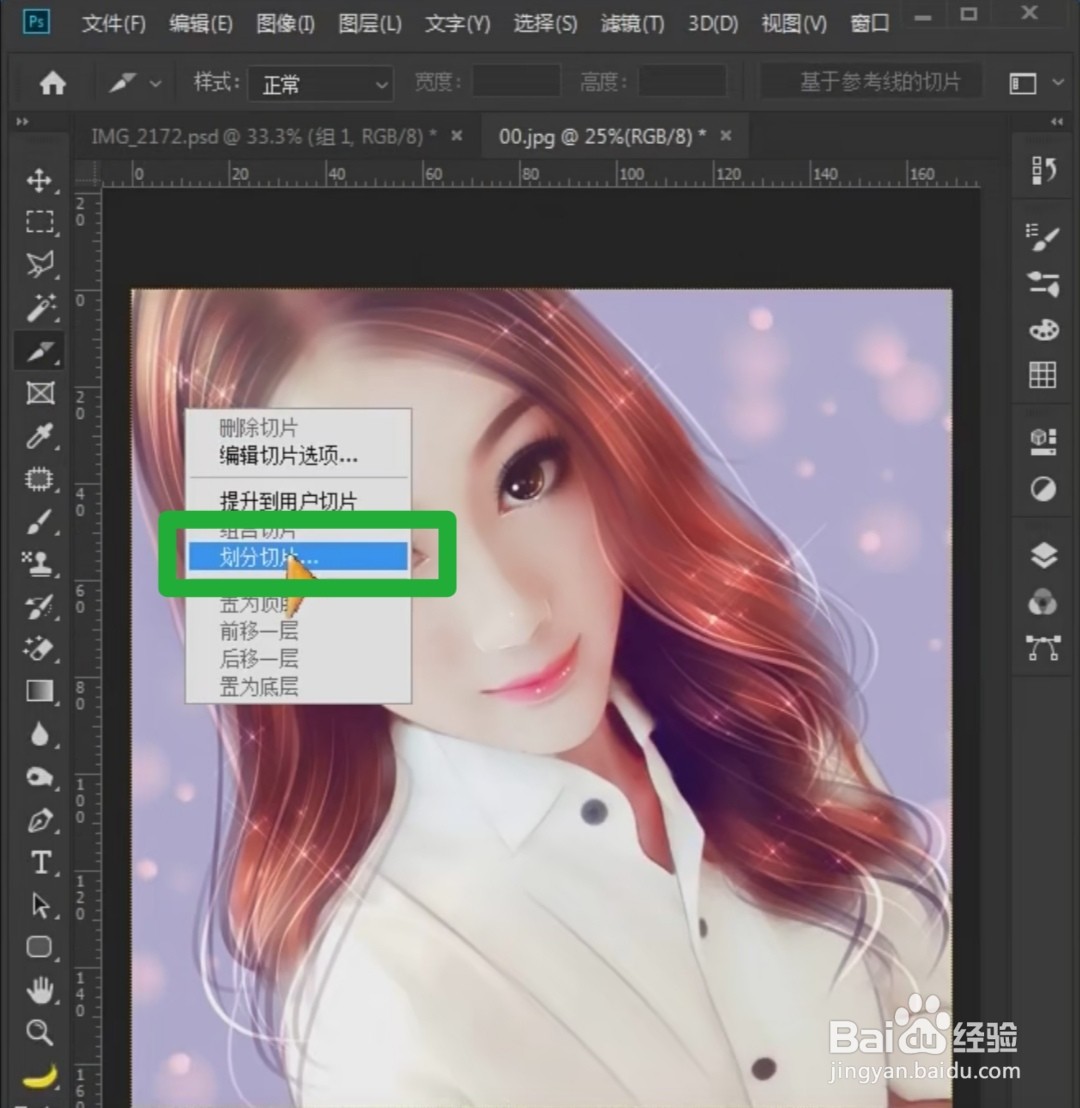Screen dimensions: 1080x1108
Task: Open the slice tool preset picker
Action: 134,83
